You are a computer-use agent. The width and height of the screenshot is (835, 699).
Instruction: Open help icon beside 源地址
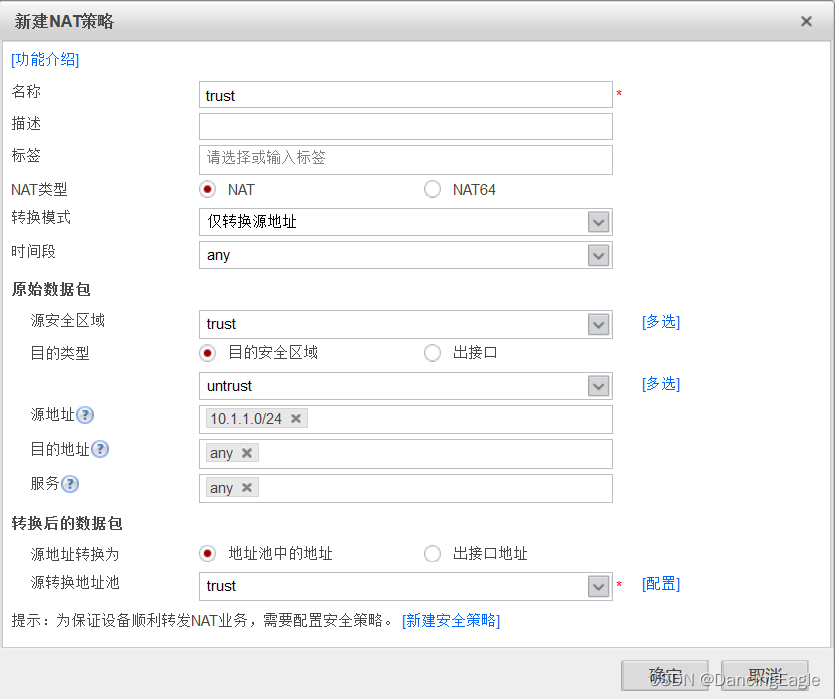85,415
